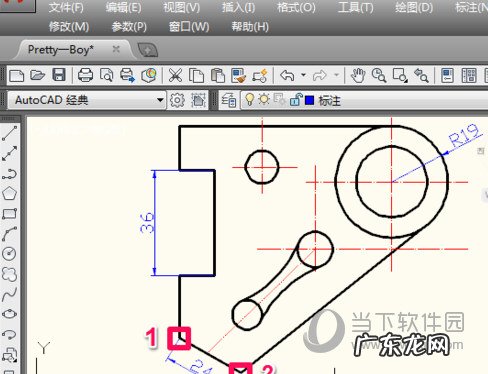Select the Rectangle tool
The image size is (488, 374).
click(x=9, y=214)
